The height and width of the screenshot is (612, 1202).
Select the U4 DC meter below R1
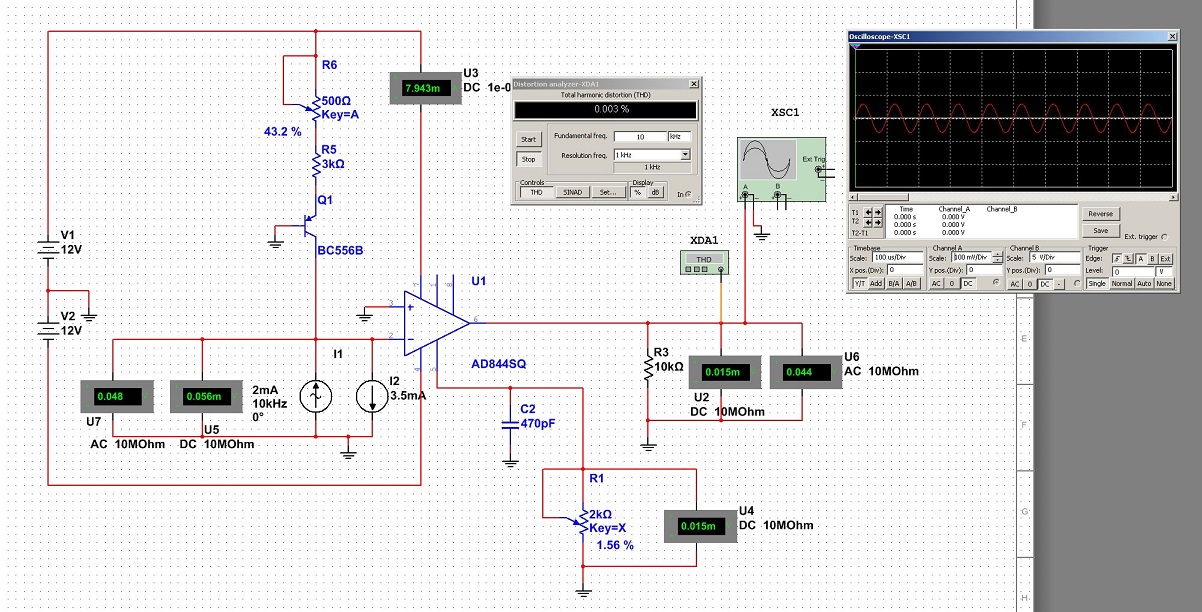(700, 525)
